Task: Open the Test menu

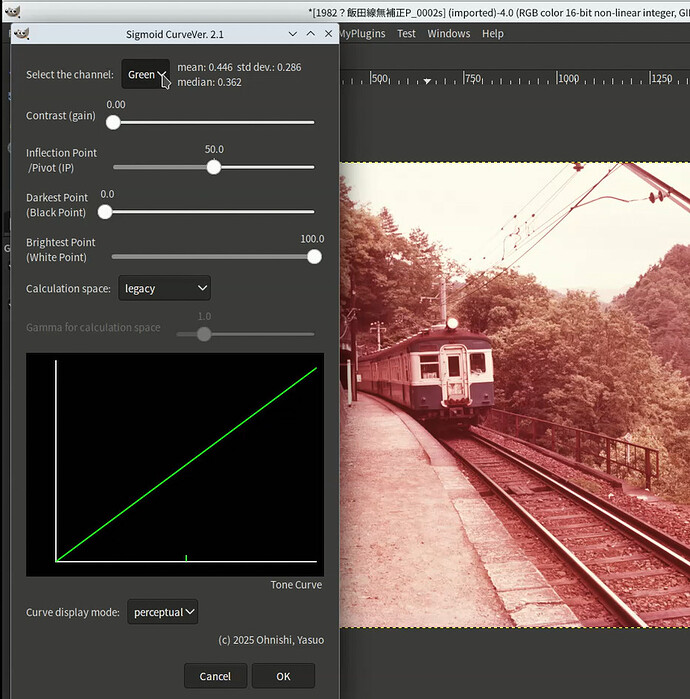Action: [406, 33]
